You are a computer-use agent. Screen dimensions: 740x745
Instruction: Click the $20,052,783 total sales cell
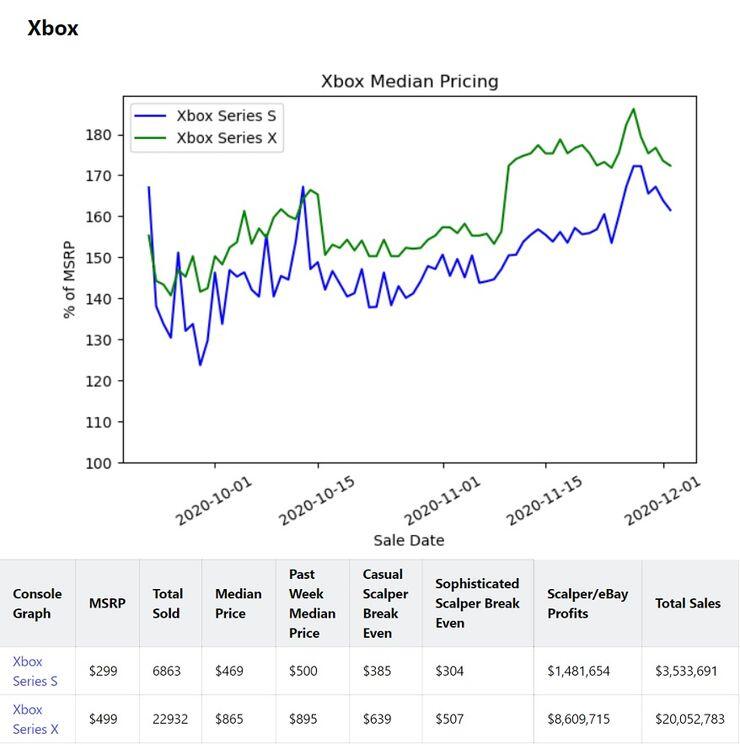690,719
